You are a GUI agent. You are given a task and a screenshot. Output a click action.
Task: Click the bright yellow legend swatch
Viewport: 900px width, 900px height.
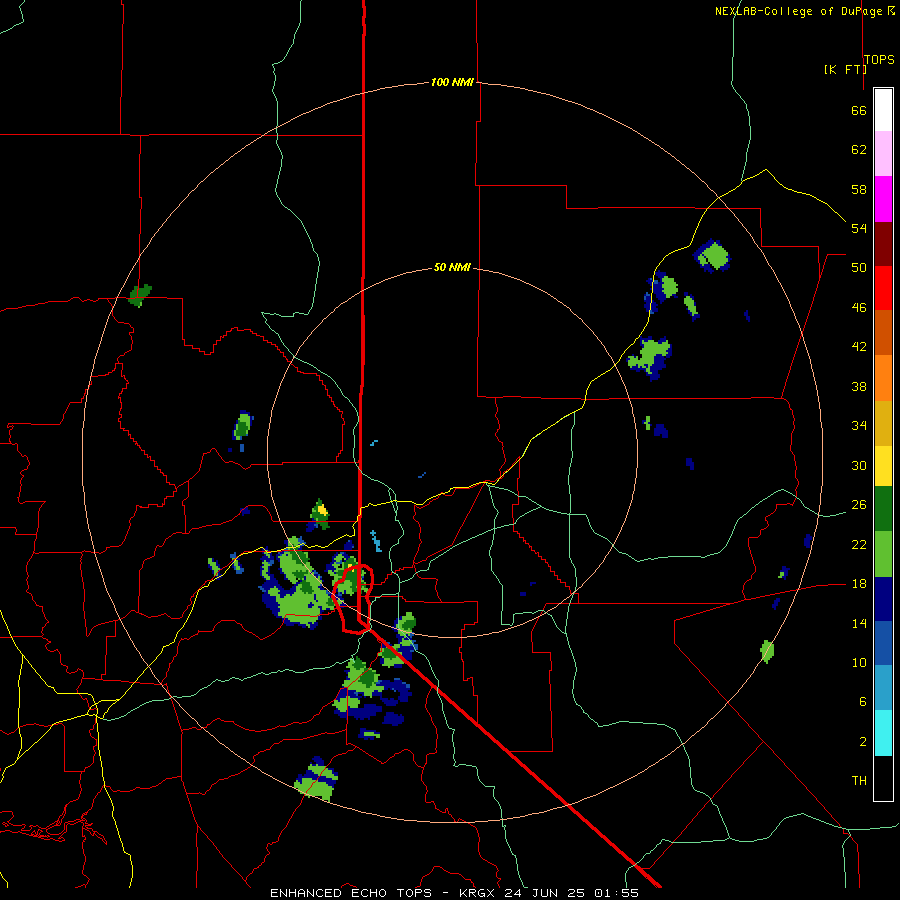(883, 466)
